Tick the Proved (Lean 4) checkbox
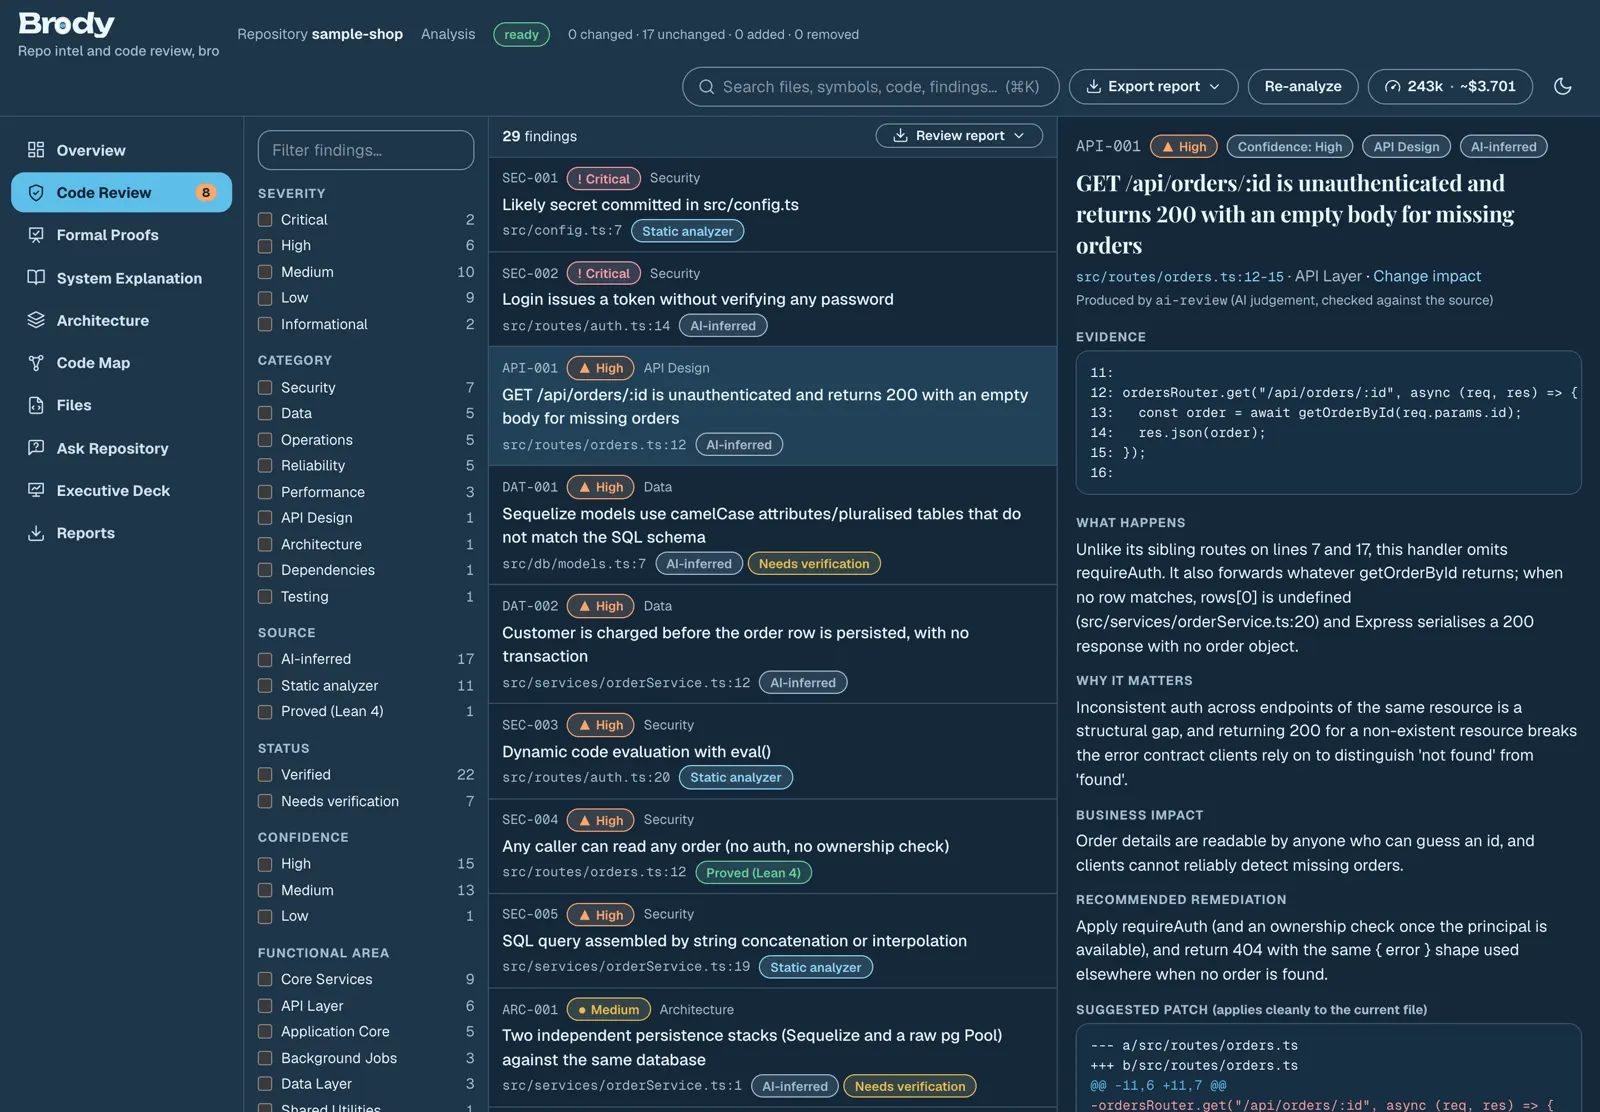This screenshot has height=1112, width=1600. (265, 712)
